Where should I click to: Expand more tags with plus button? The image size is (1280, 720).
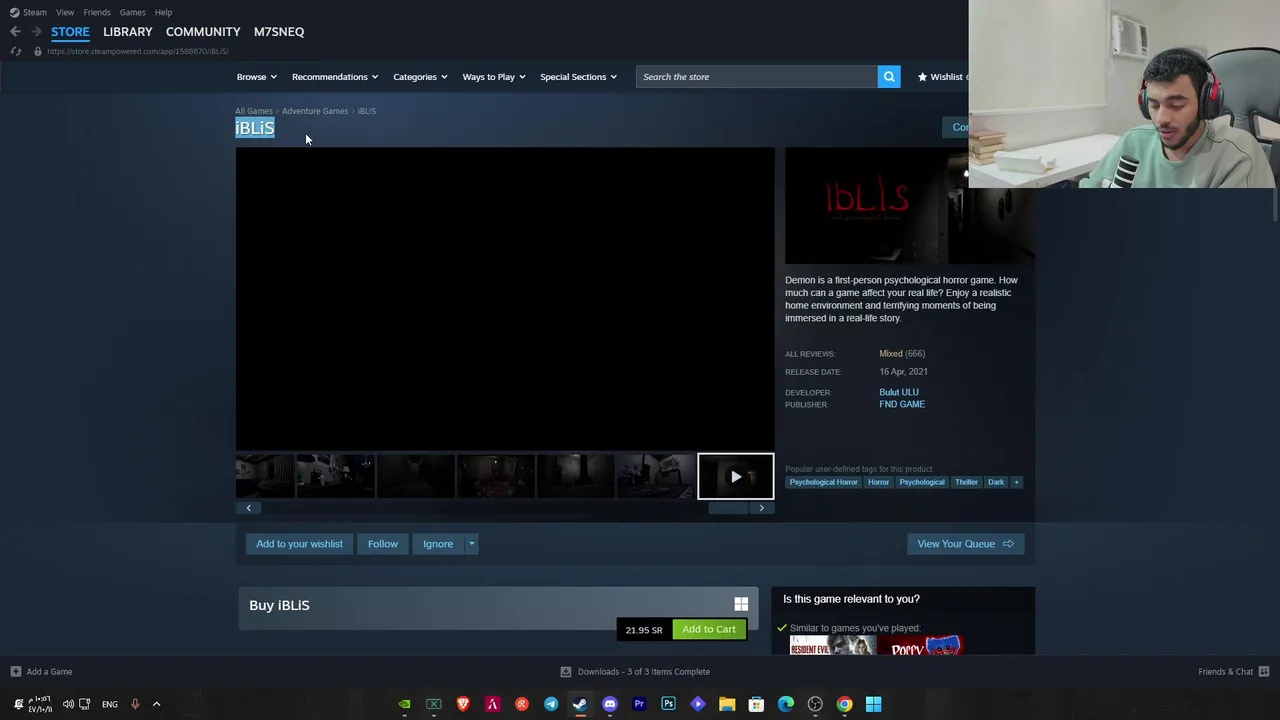[1016, 482]
